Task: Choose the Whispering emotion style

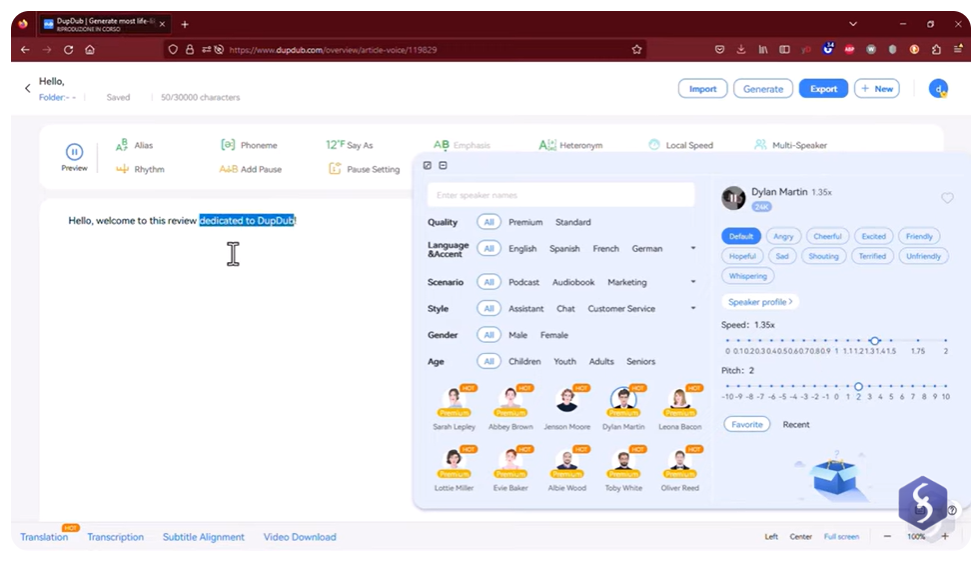Action: pyautogui.click(x=748, y=276)
